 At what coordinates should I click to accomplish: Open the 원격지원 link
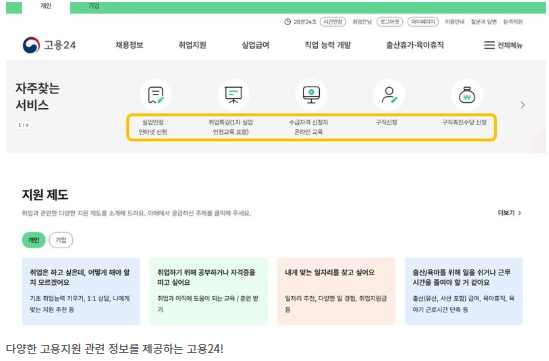[513, 22]
